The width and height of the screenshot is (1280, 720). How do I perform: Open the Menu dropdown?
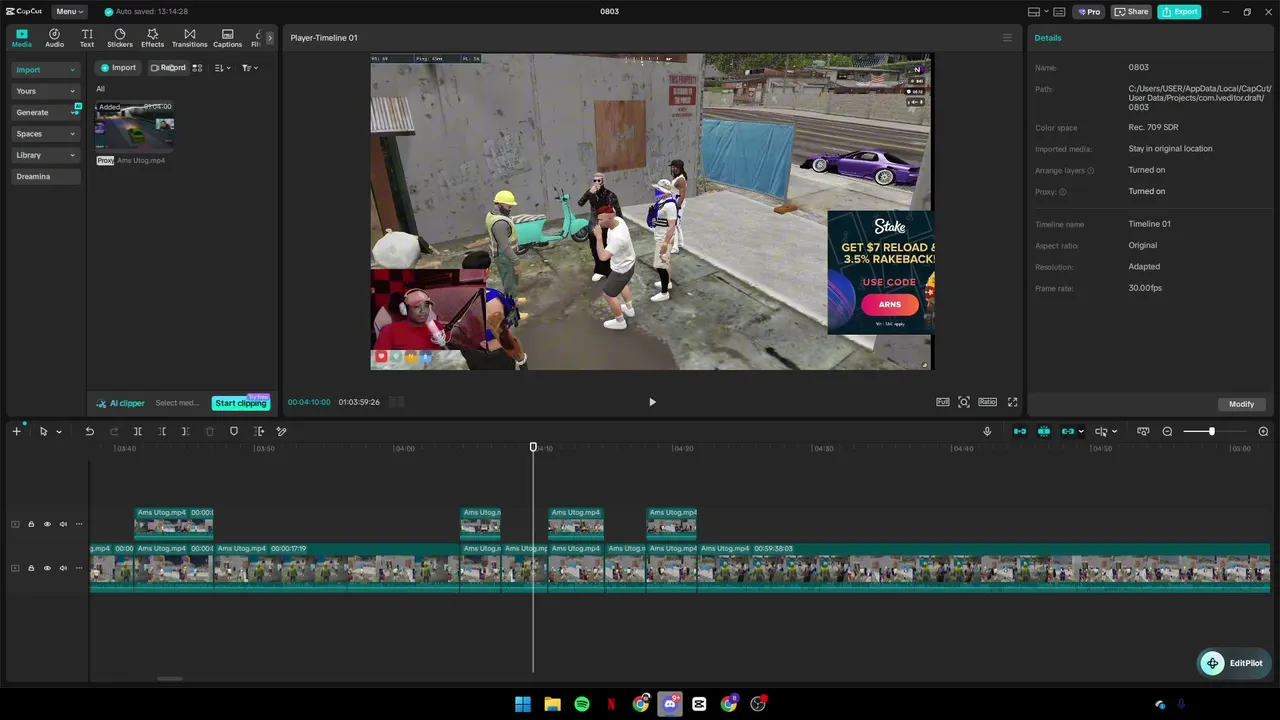[x=69, y=12]
